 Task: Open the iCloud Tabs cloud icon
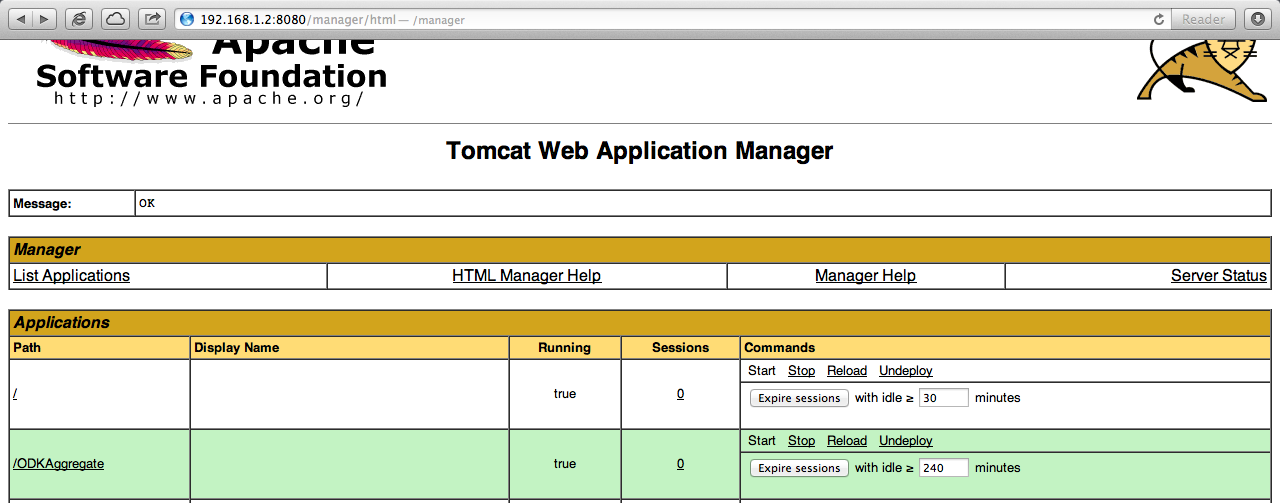pos(116,19)
